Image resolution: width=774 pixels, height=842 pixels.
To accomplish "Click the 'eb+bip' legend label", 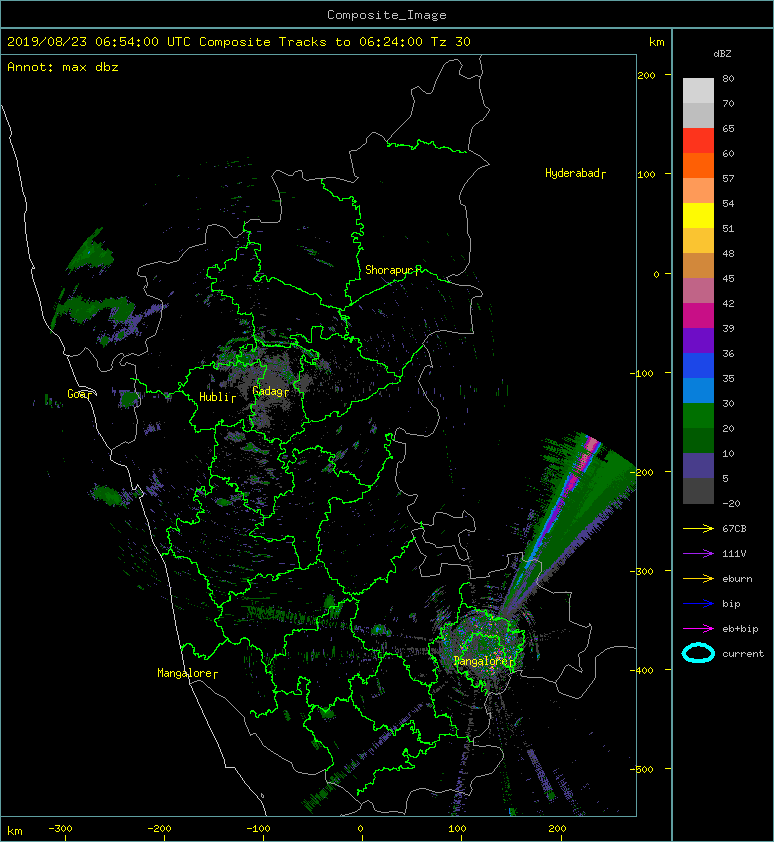I will point(740,628).
